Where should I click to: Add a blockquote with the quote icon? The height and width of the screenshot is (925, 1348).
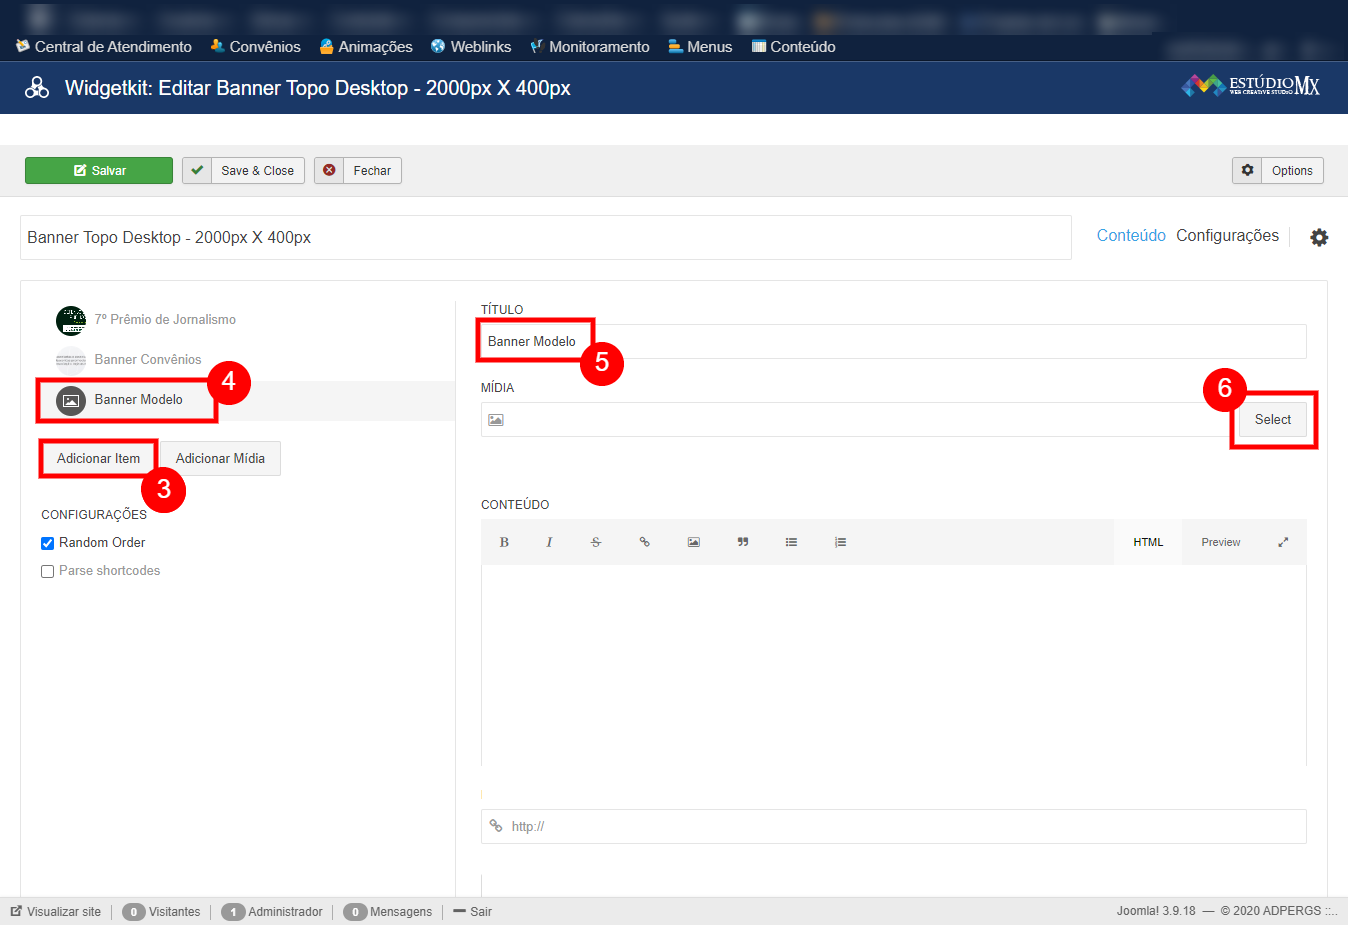point(743,542)
